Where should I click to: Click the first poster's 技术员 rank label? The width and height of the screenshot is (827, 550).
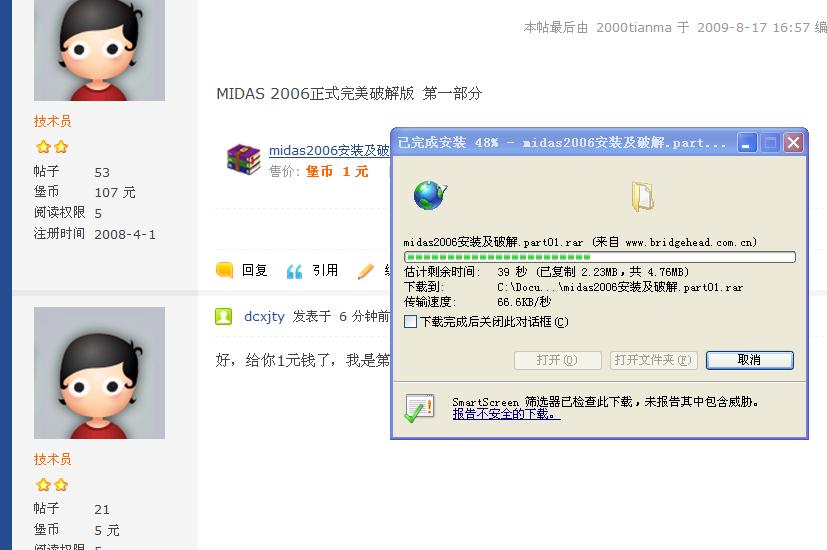52,121
